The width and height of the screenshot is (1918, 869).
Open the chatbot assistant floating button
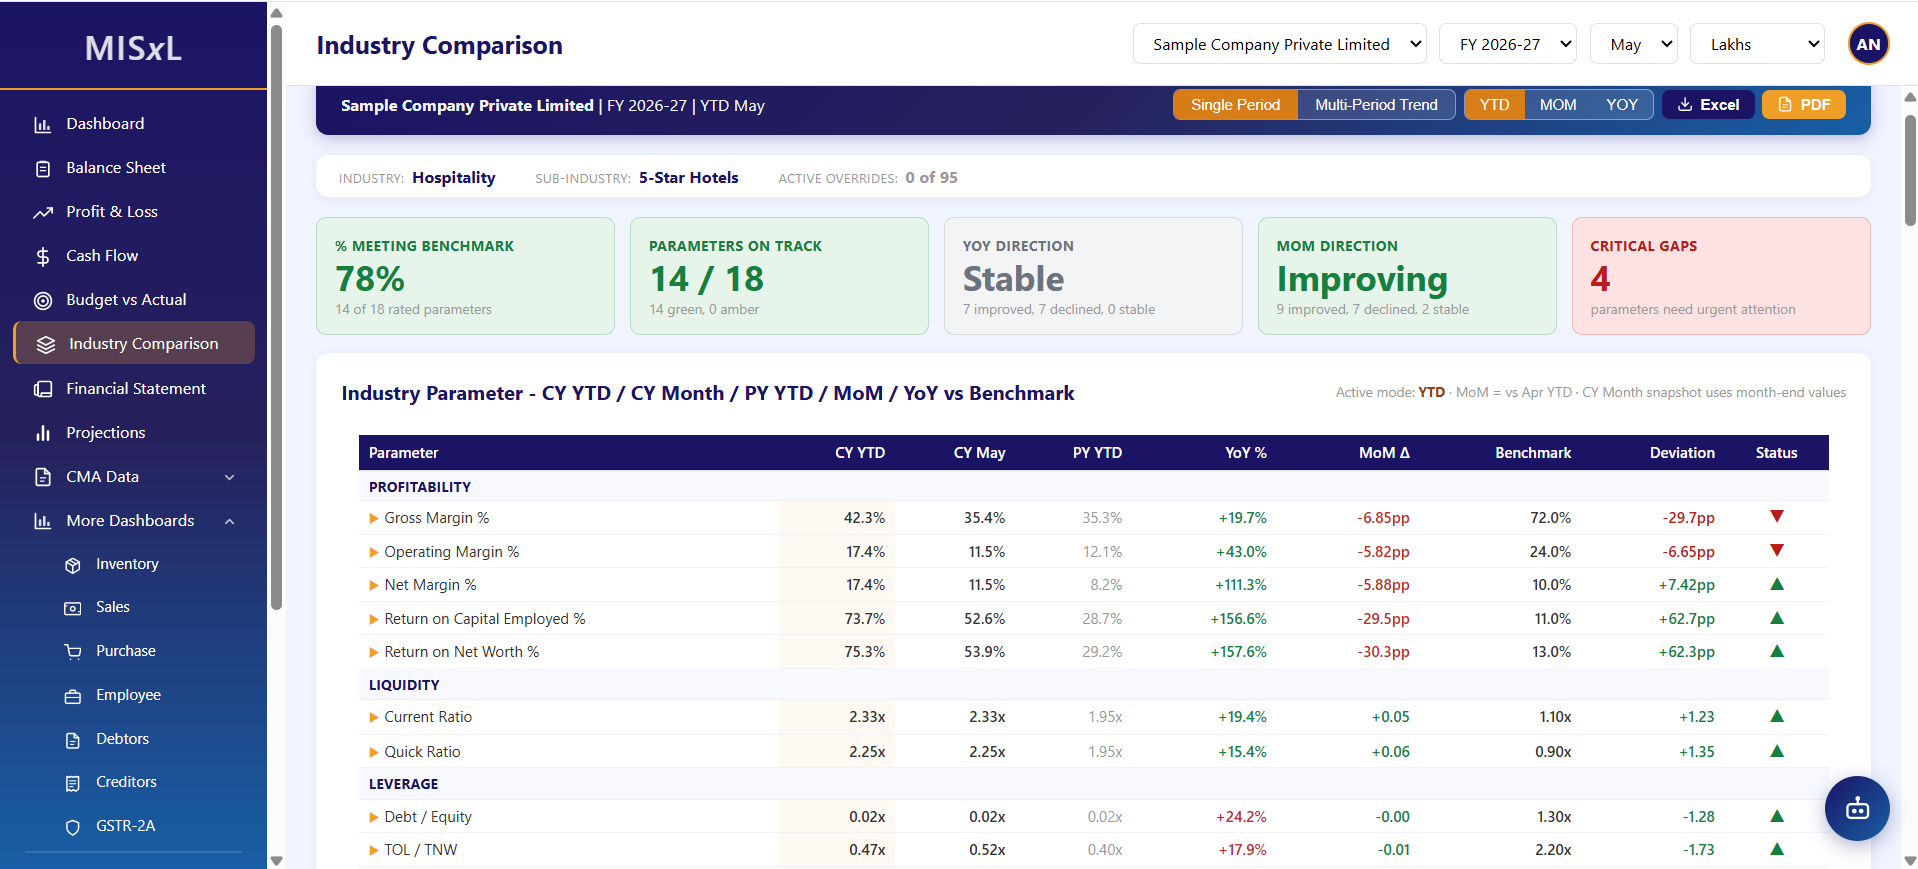pos(1857,808)
